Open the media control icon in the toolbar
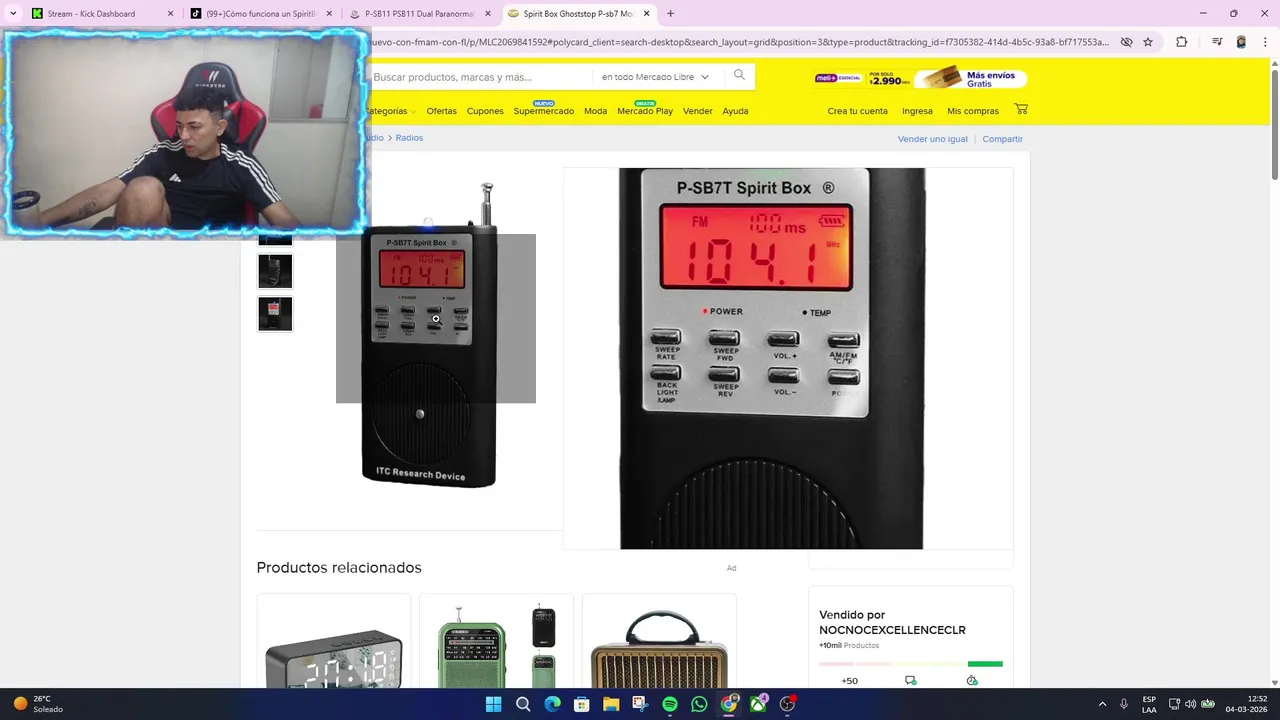 pos(1217,42)
